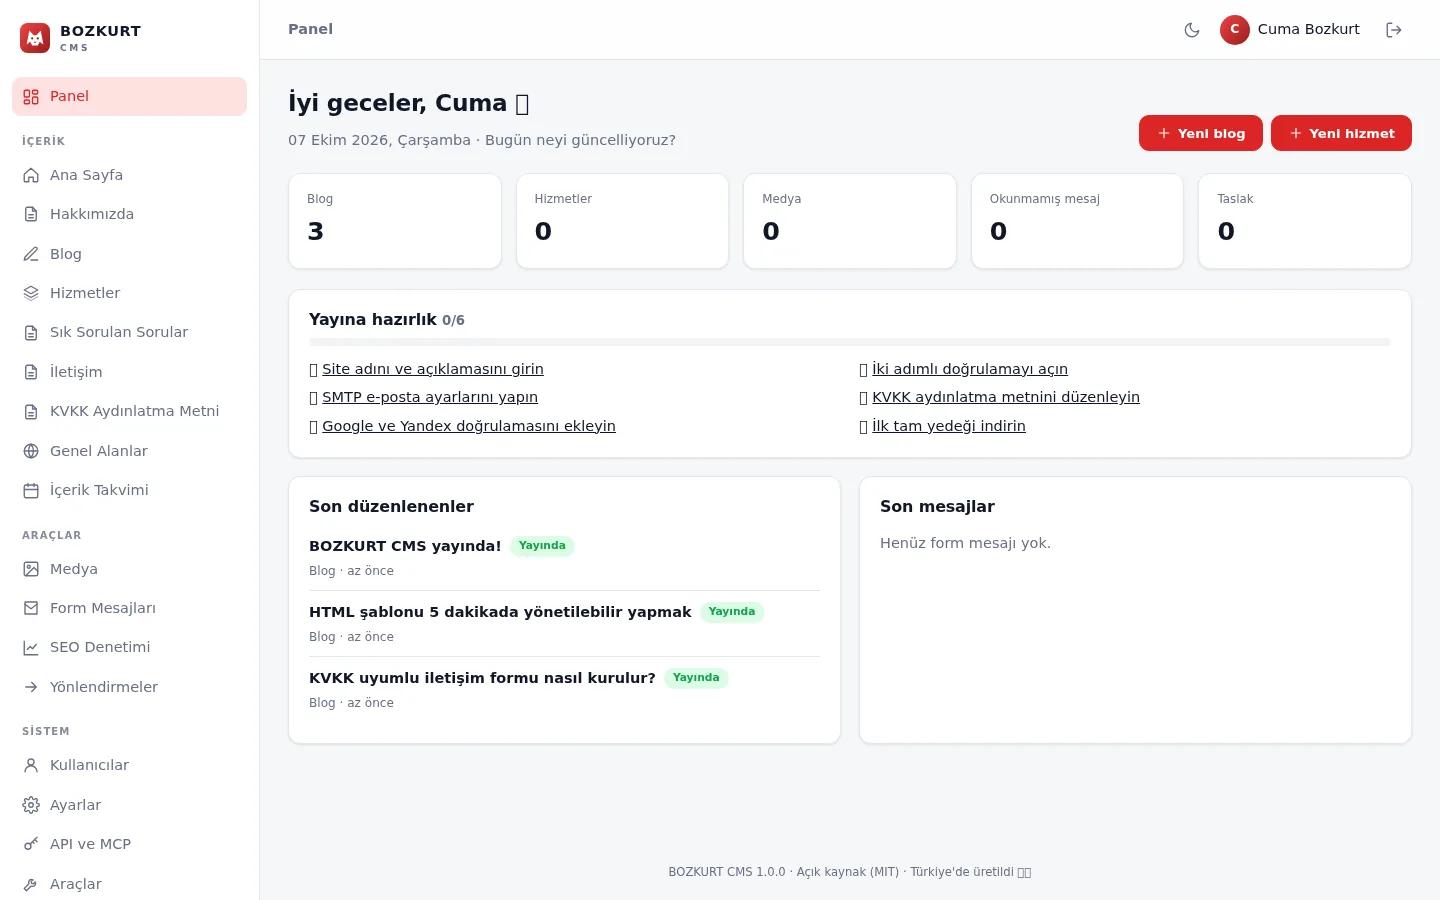Click the chart icon for SEO Denetimi
Viewport: 1440px width, 900px height.
(31, 647)
